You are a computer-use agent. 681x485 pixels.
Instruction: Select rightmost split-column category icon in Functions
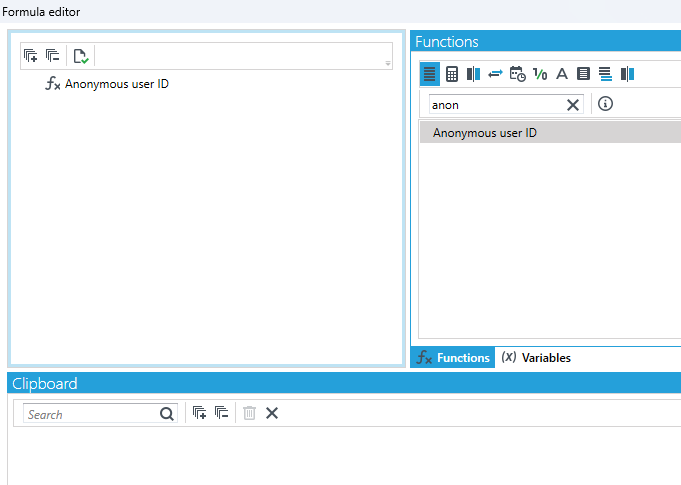click(628, 74)
